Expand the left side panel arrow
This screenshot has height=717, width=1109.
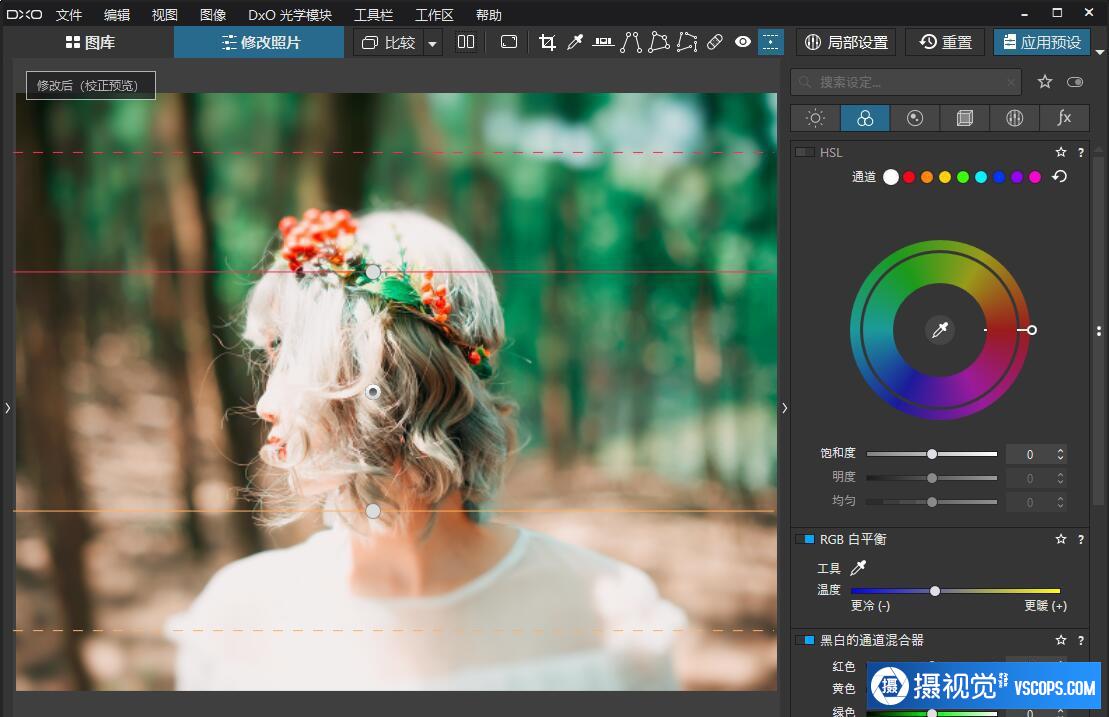pyautogui.click(x=7, y=408)
